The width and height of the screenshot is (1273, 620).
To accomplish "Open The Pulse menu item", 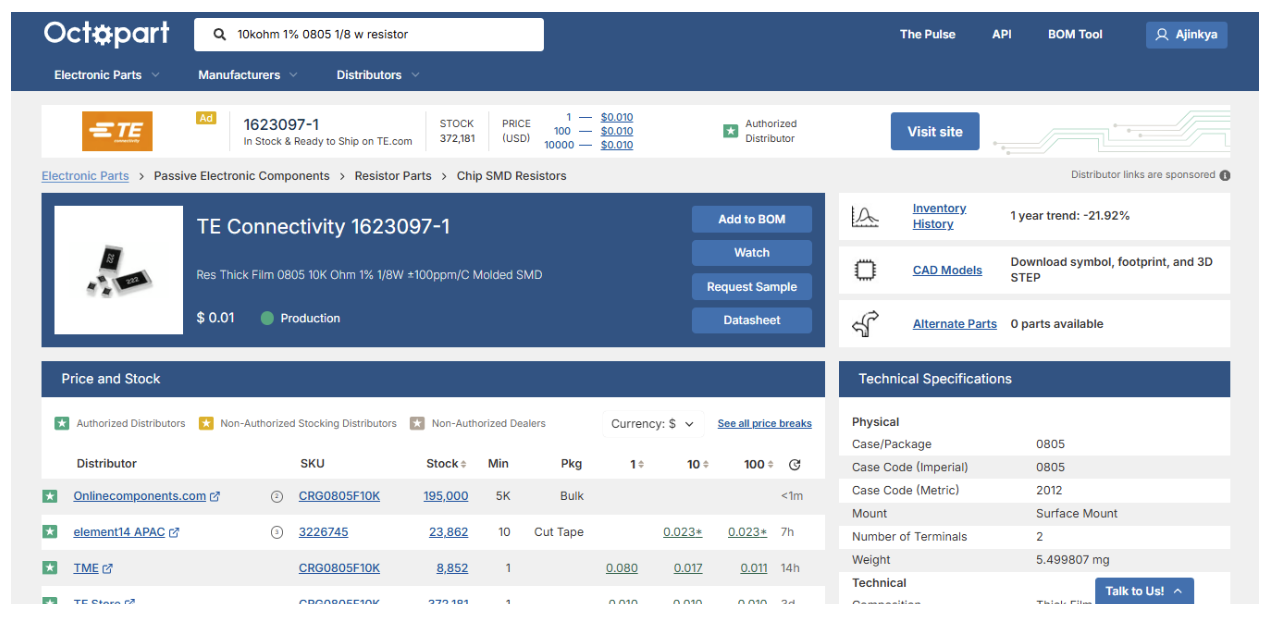I will click(x=926, y=34).
